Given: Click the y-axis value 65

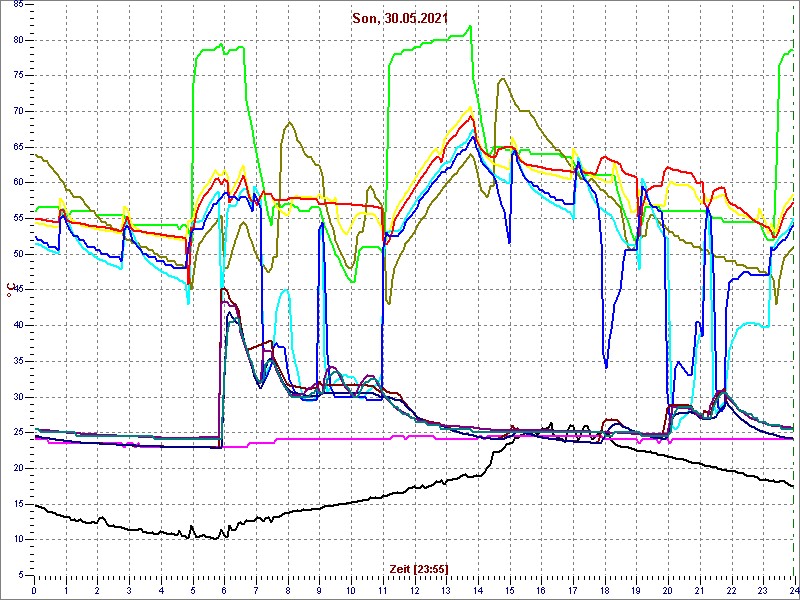Looking at the screenshot, I should [18, 147].
